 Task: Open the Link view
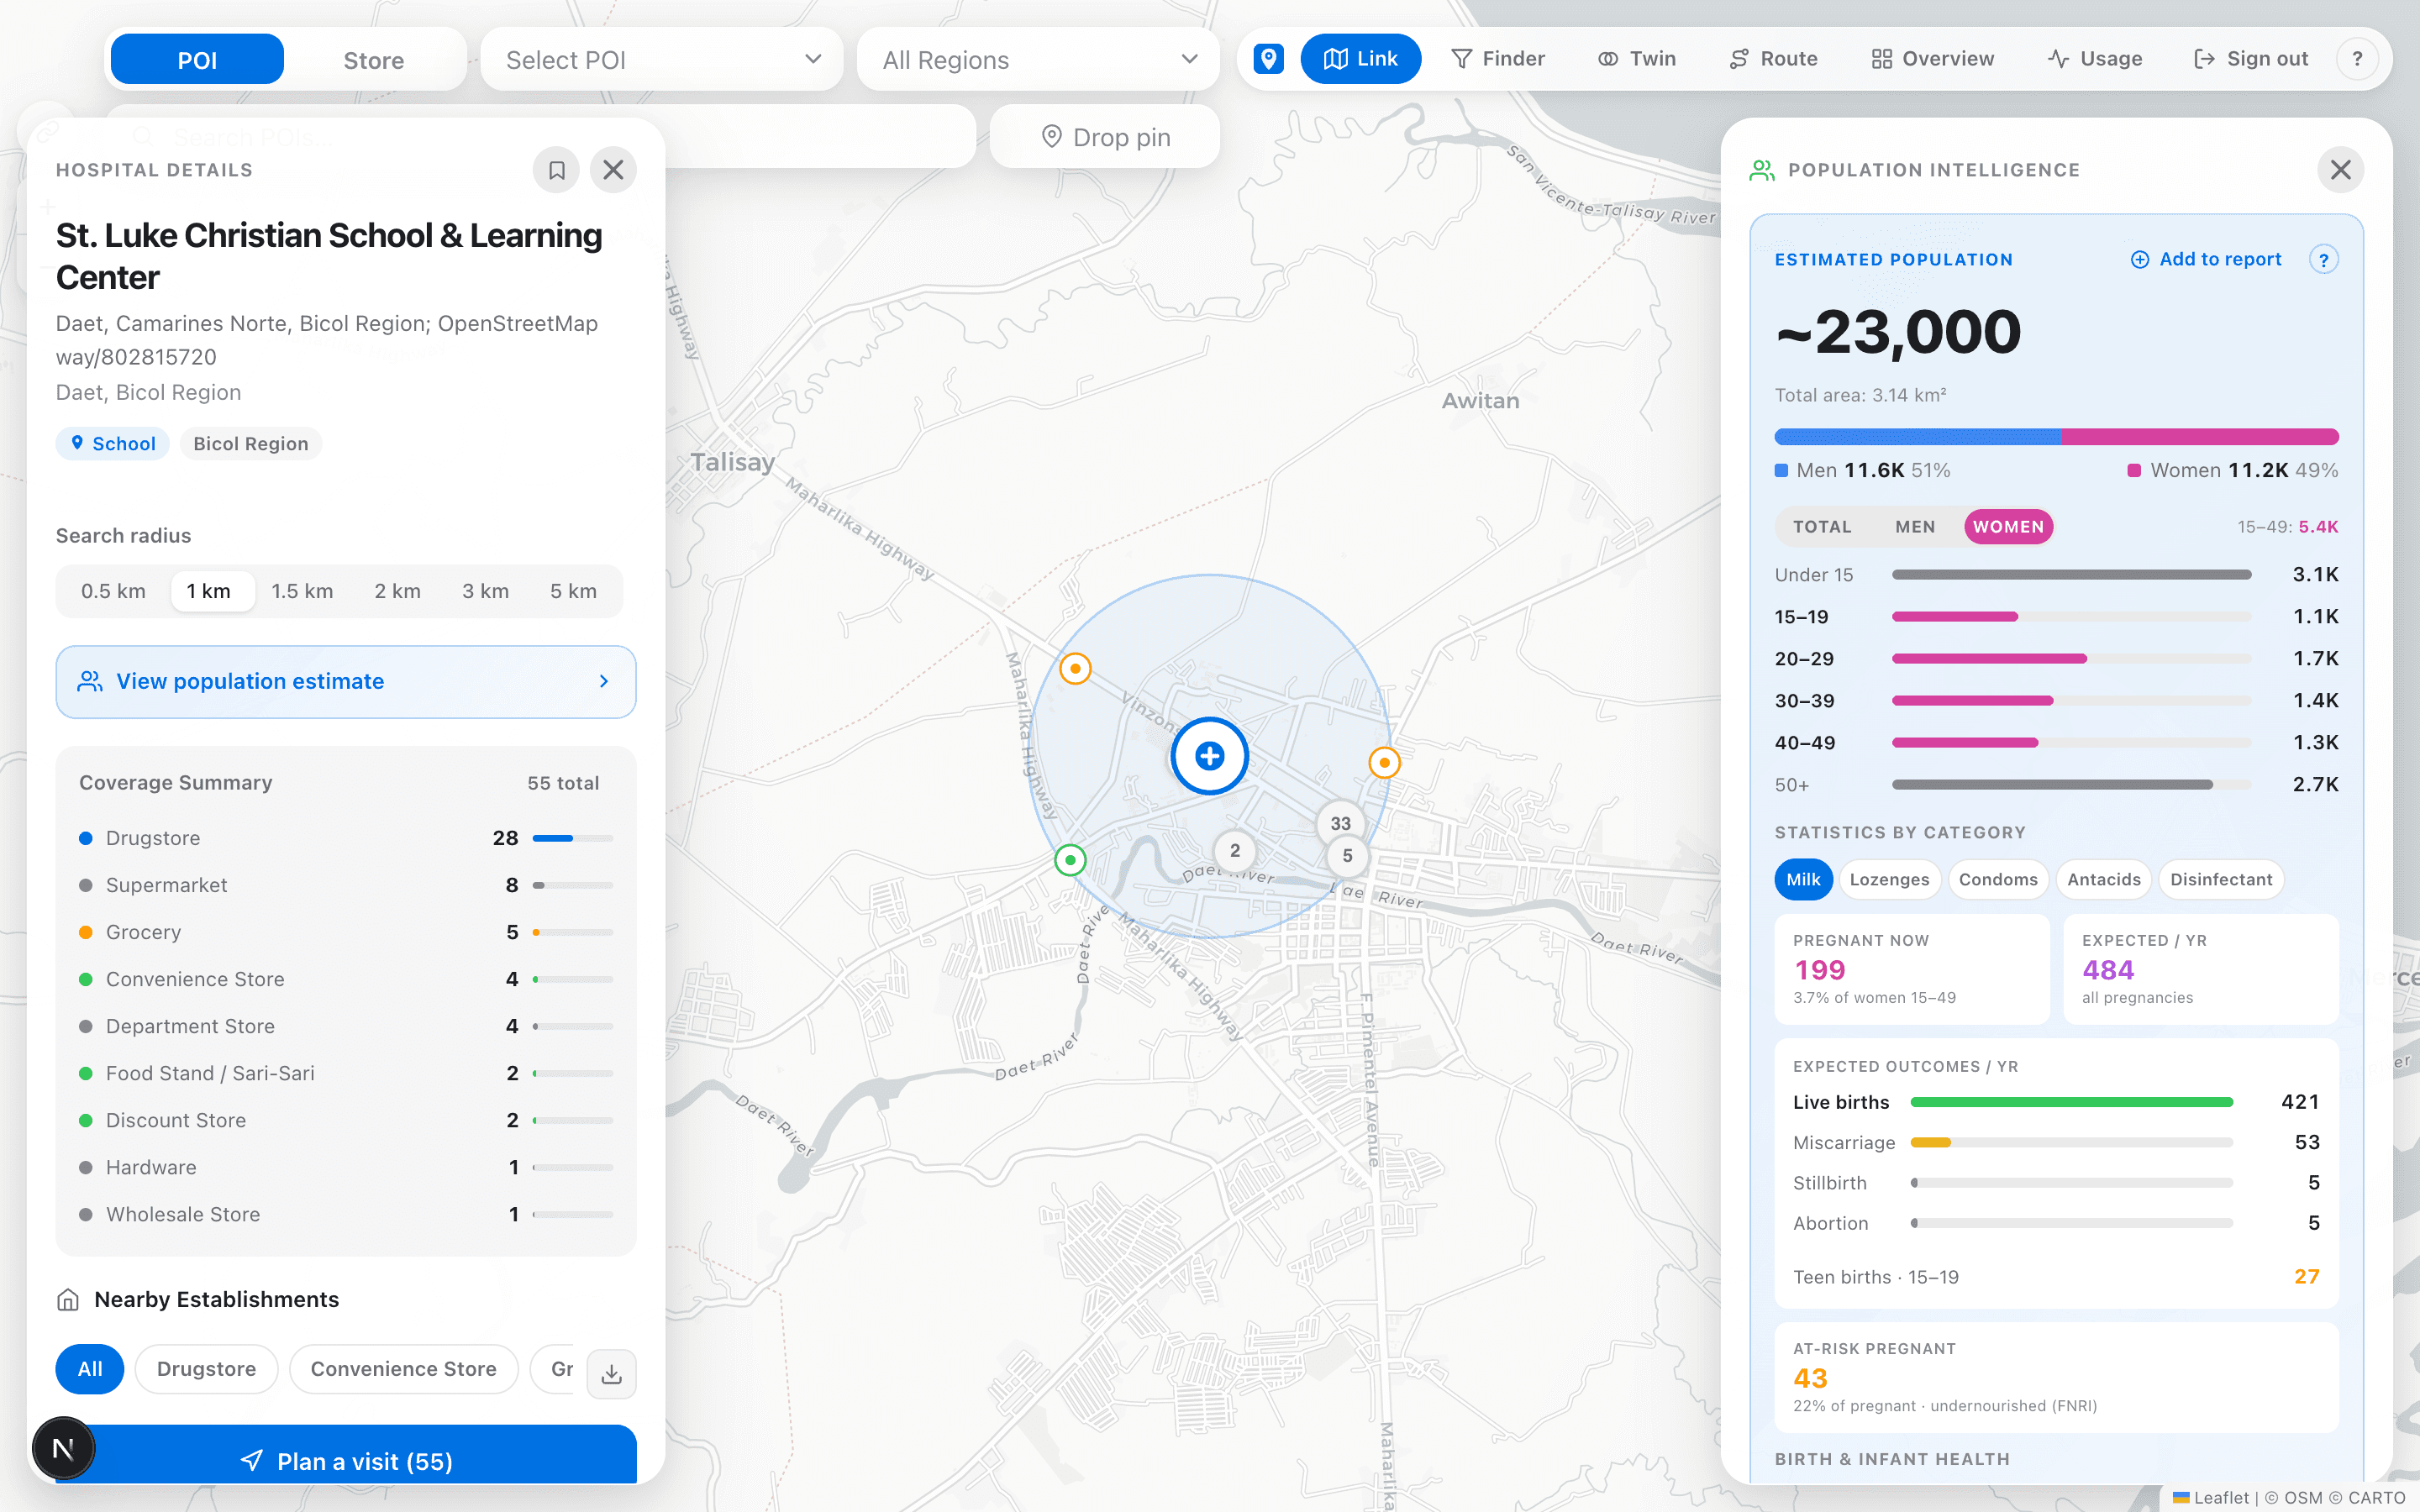coord(1360,59)
